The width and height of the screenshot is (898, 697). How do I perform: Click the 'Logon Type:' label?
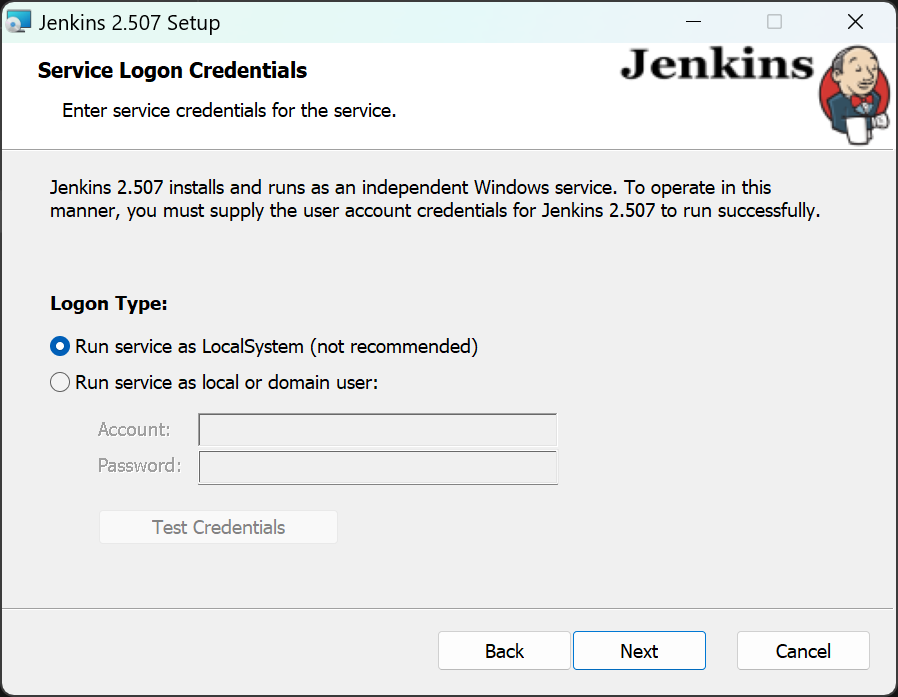(x=108, y=303)
